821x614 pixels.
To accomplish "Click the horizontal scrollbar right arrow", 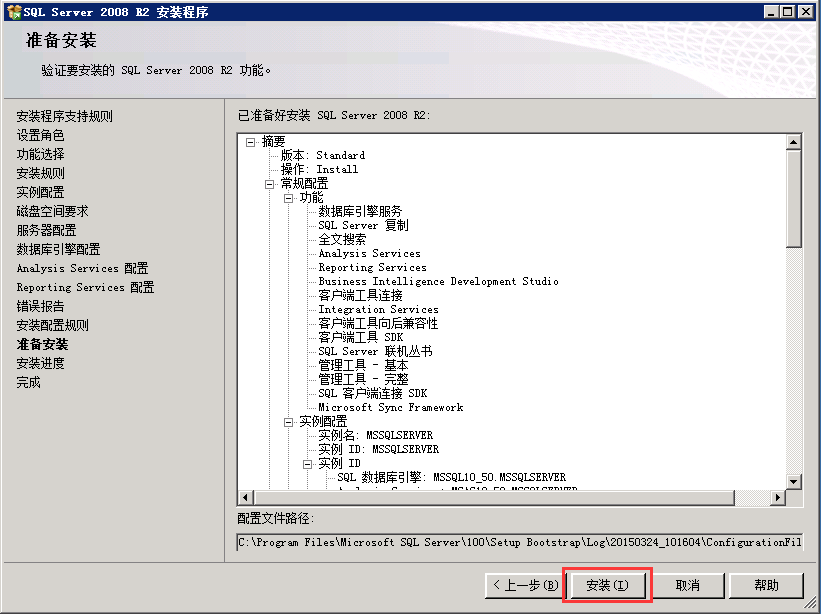I will click(778, 497).
